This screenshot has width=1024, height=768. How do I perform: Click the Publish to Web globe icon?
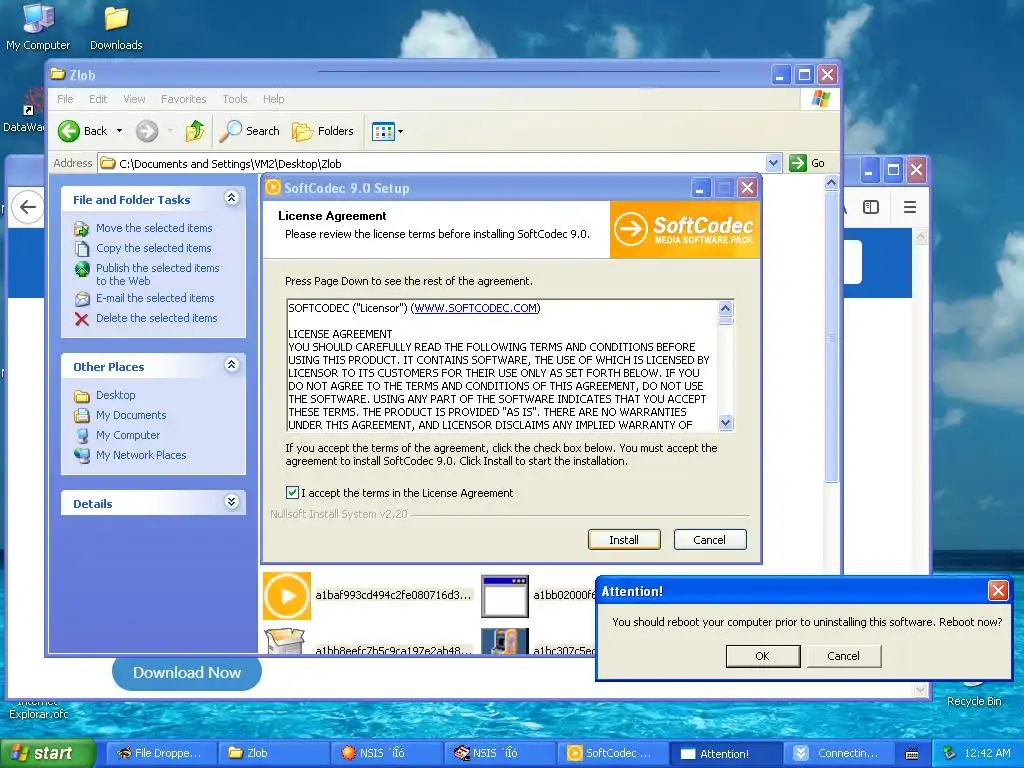pos(82,268)
